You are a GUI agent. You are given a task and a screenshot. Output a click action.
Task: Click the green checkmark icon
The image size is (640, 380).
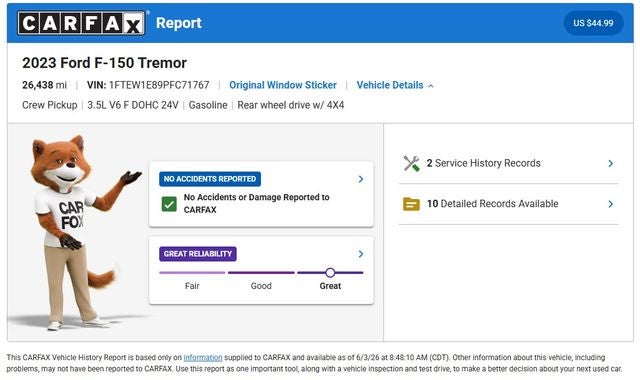169,204
